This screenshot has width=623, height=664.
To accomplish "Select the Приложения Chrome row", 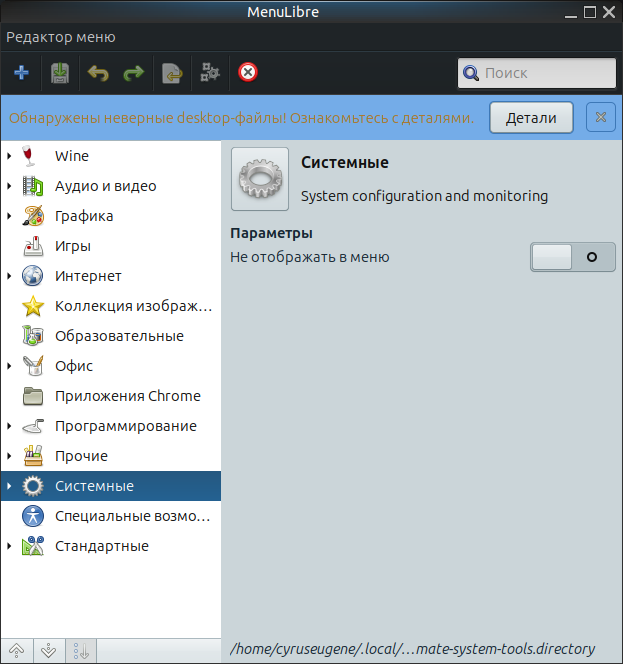I will point(111,396).
